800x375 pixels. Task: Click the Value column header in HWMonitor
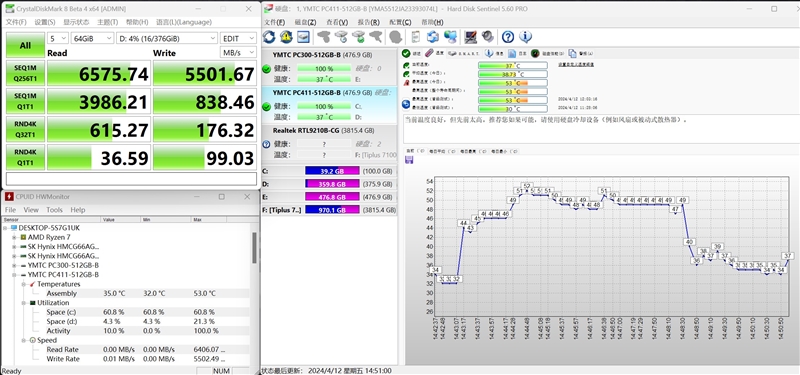pyautogui.click(x=121, y=219)
